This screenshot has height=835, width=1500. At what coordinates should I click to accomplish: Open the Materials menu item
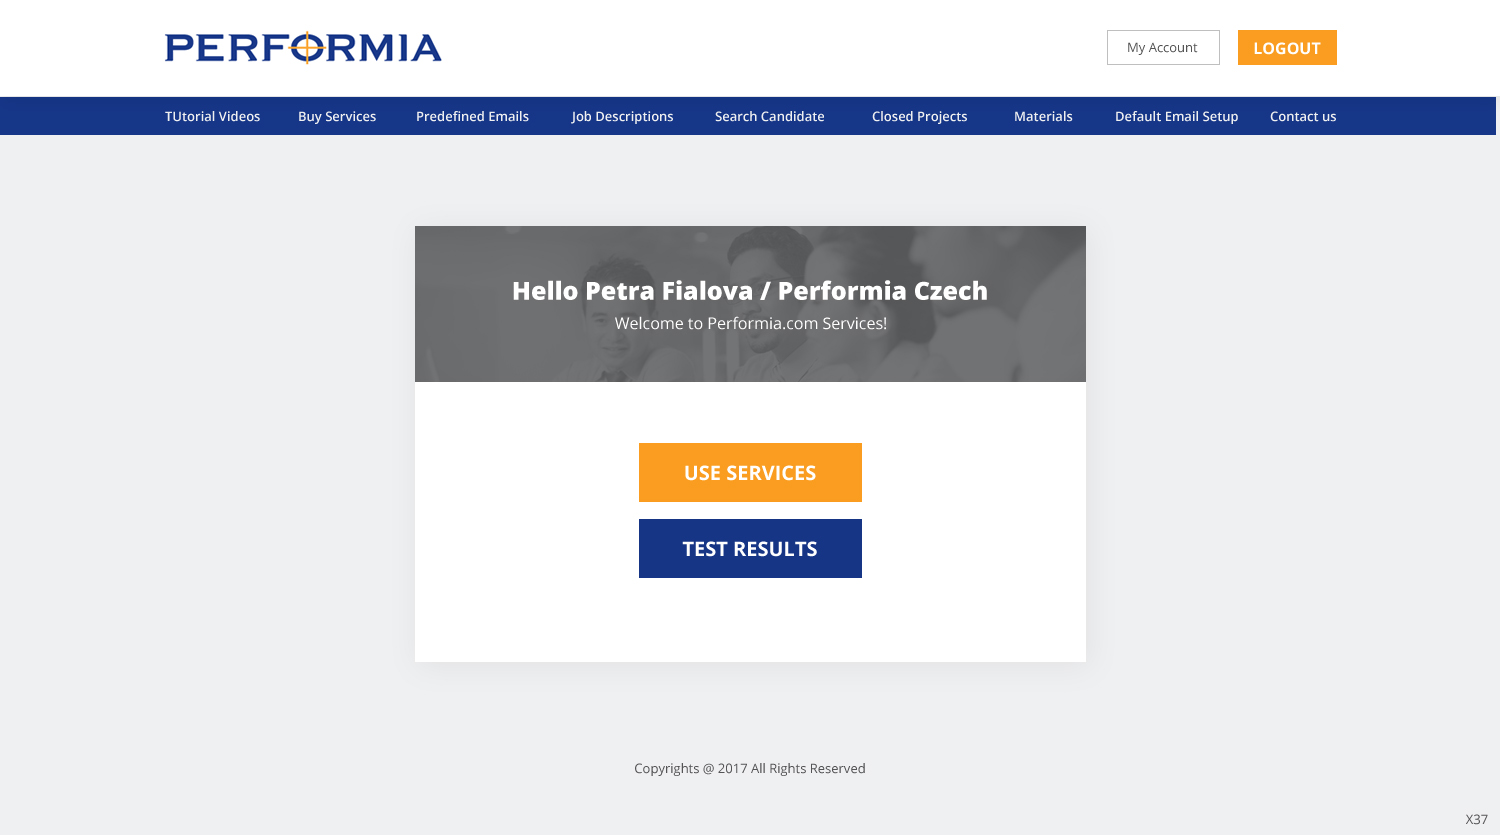click(x=1043, y=116)
